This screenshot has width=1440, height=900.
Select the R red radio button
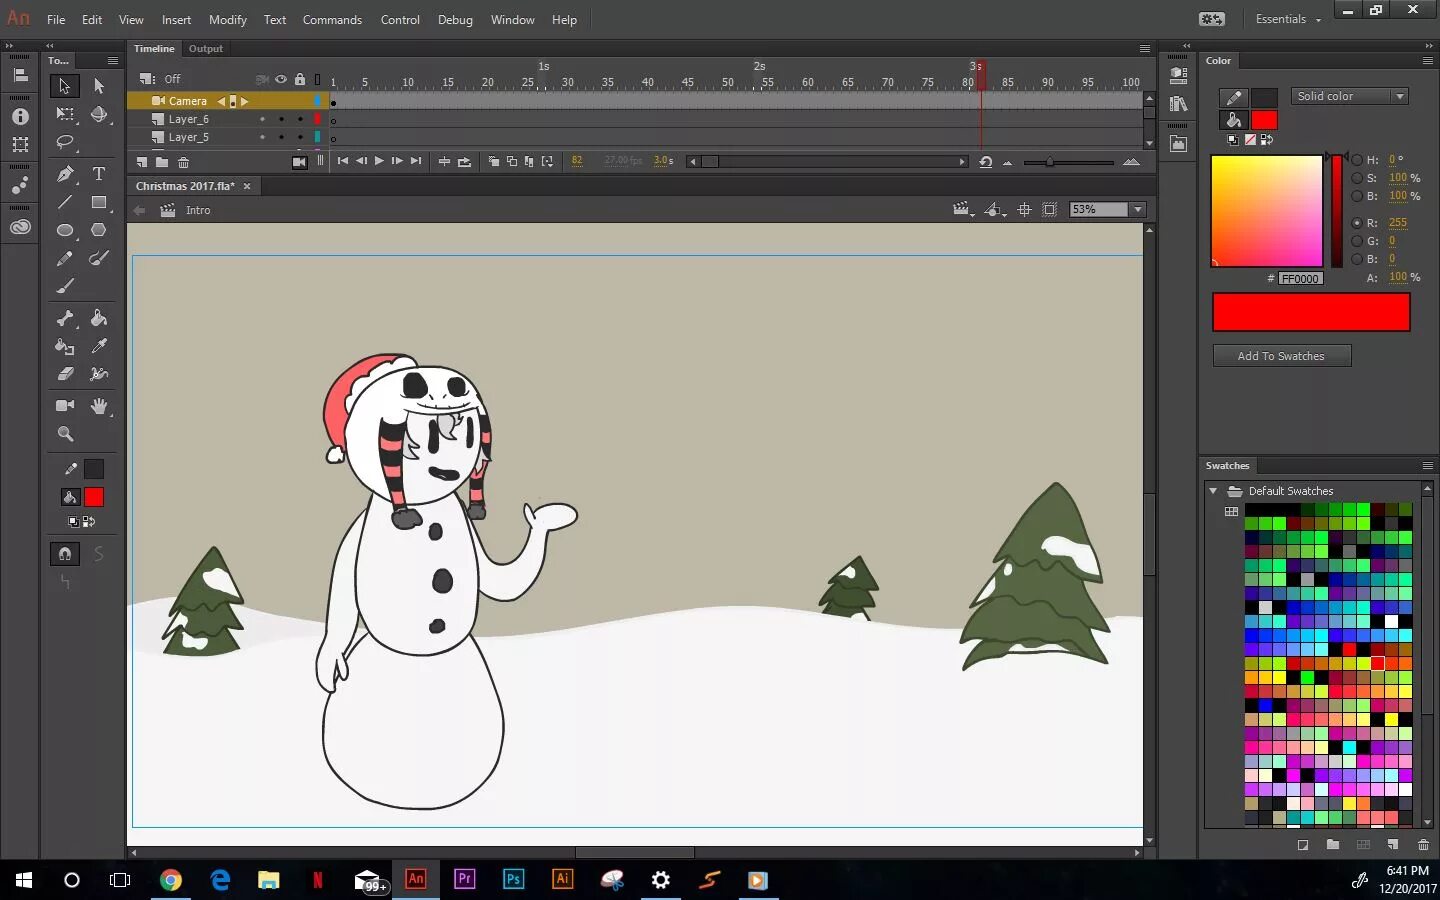pyautogui.click(x=1357, y=223)
